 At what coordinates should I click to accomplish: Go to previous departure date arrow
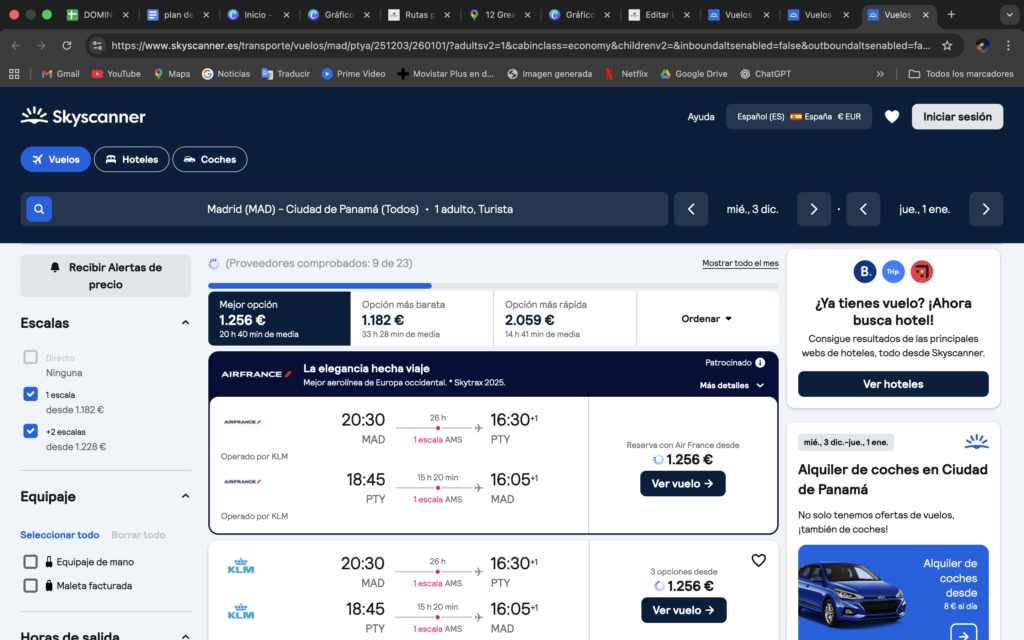click(x=690, y=209)
